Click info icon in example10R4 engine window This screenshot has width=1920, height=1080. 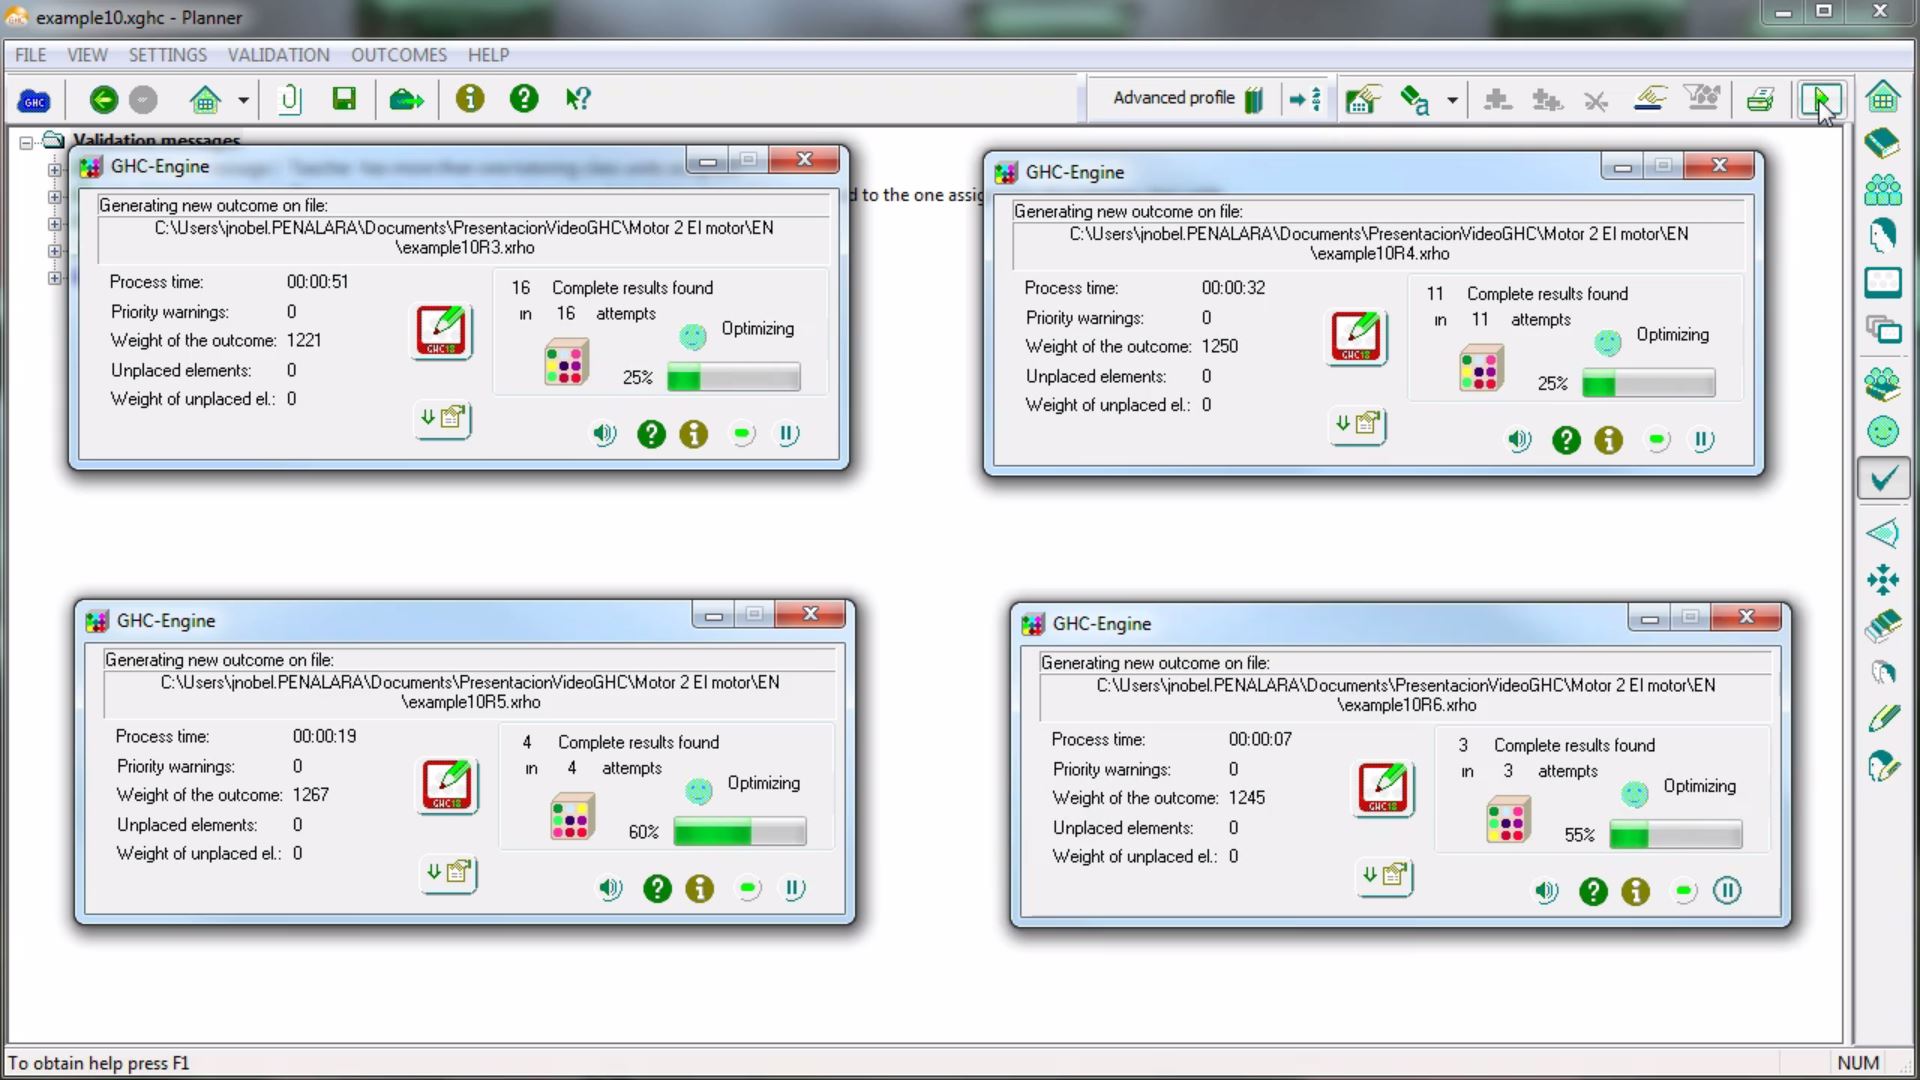coord(1608,440)
